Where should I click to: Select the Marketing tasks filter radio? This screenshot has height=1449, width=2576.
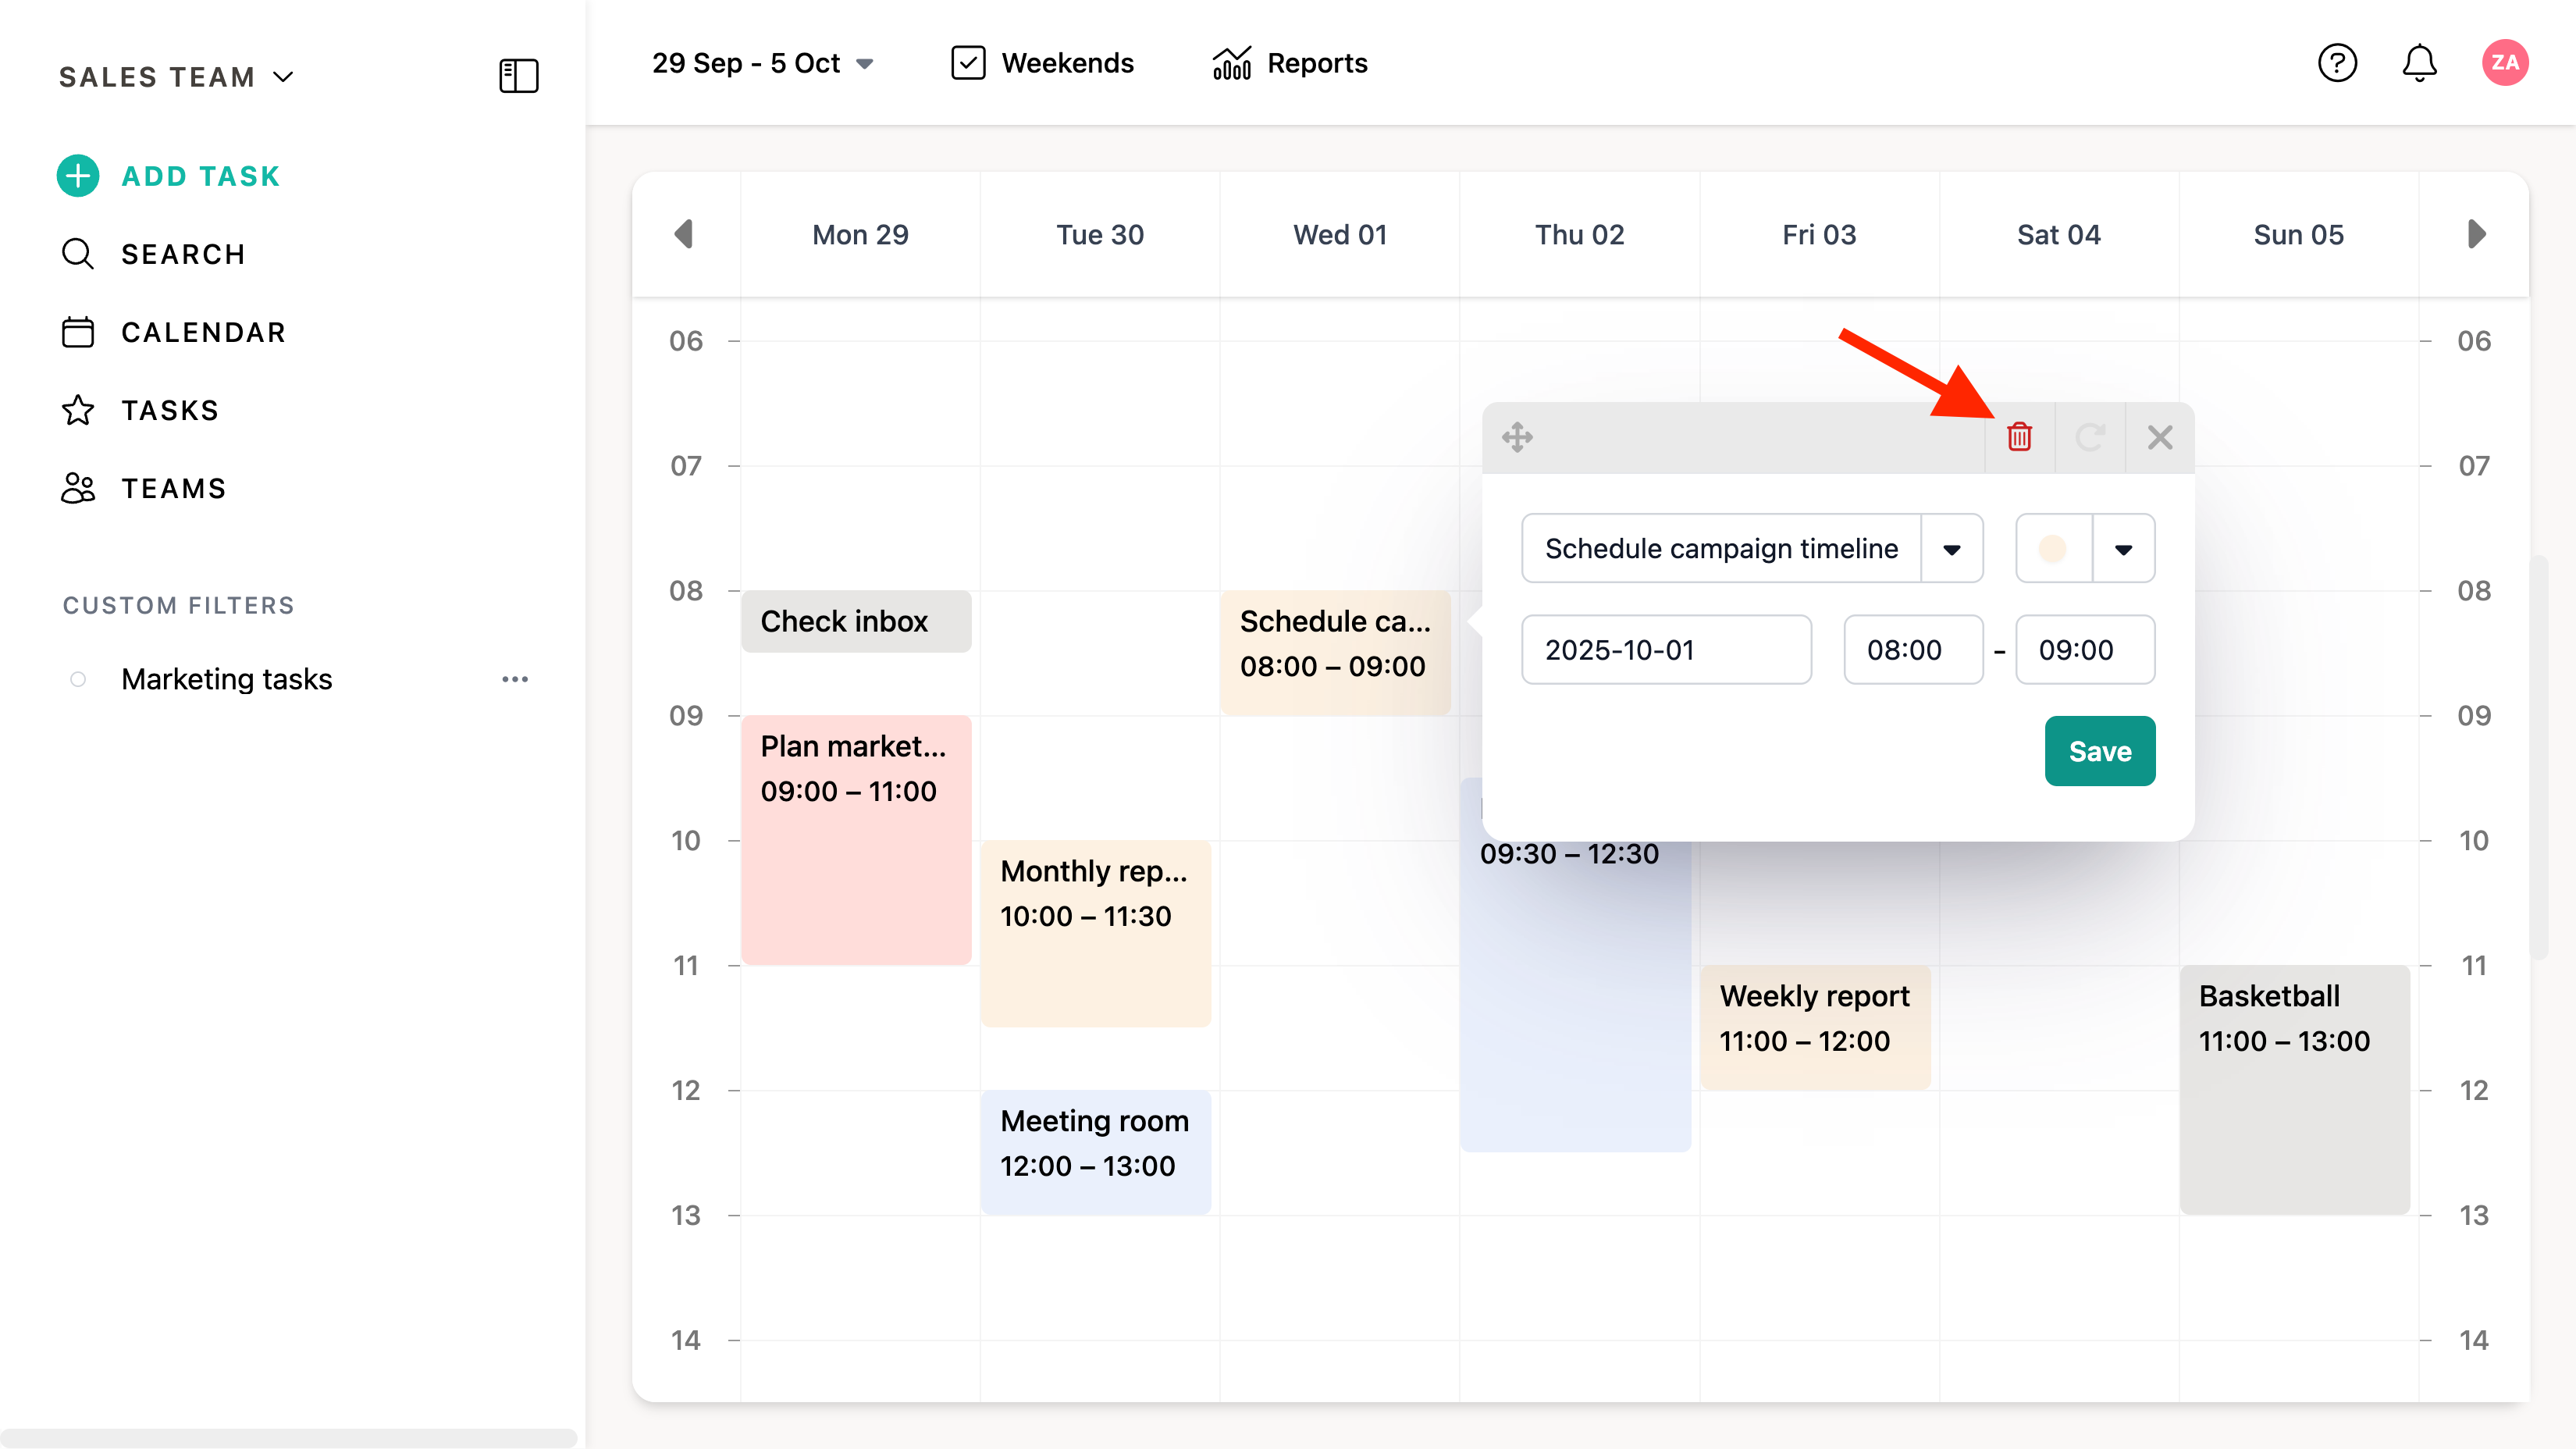(x=78, y=679)
